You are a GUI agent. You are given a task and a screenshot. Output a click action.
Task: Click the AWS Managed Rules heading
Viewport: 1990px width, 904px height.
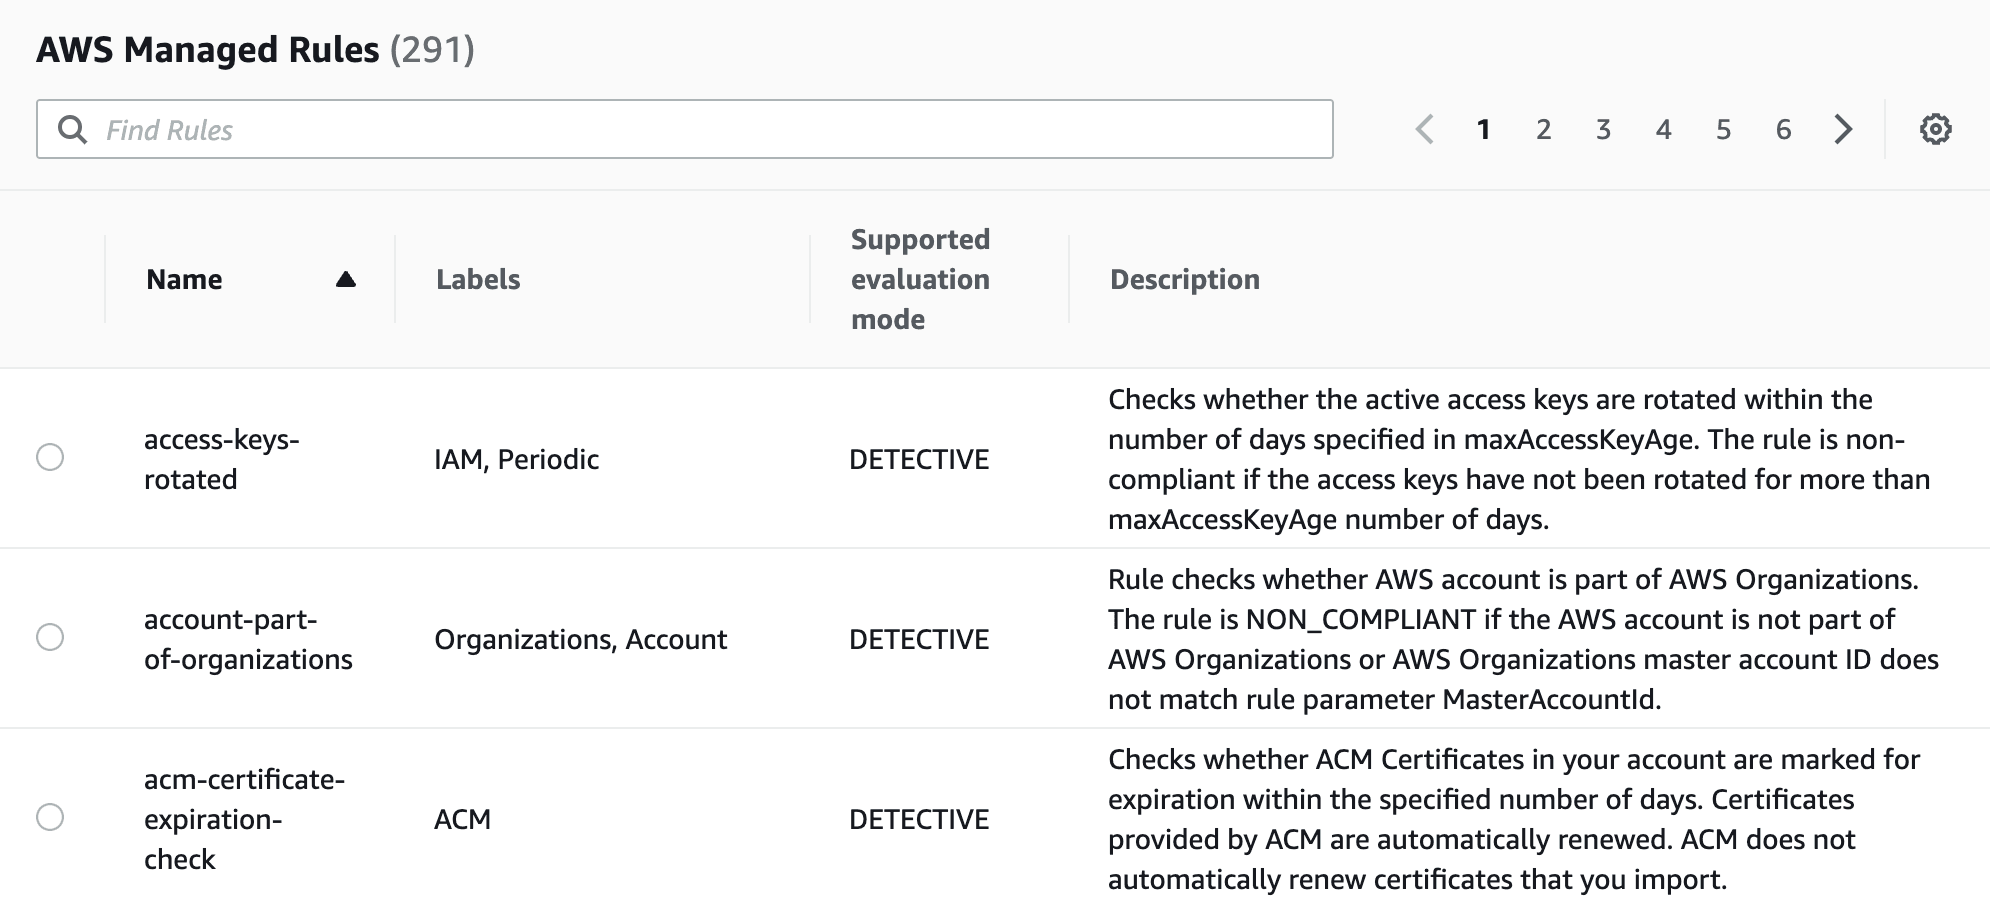208,49
